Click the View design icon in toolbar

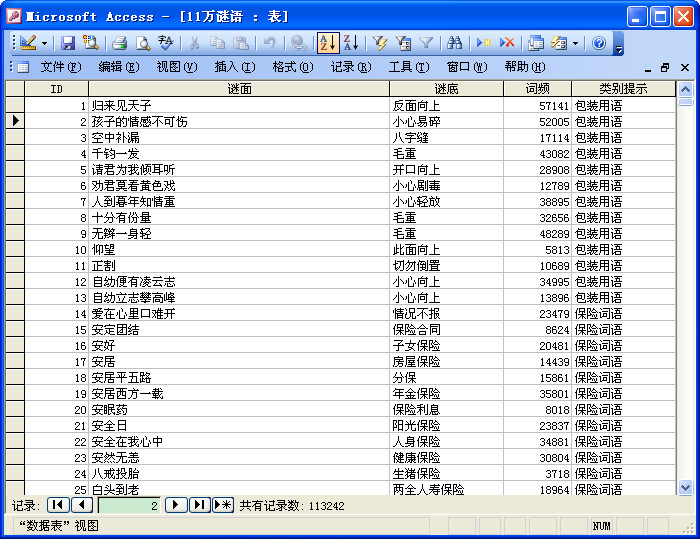pyautogui.click(x=28, y=43)
